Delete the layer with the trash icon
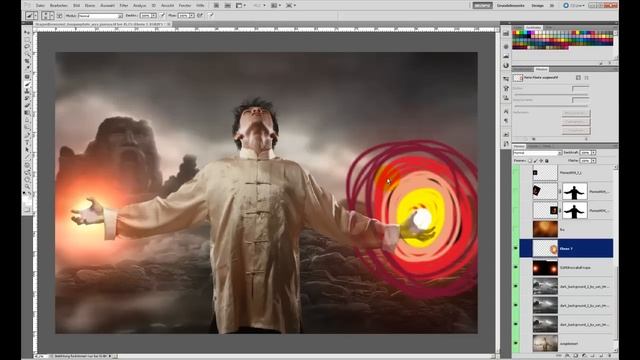The height and width of the screenshot is (360, 640). click(610, 356)
